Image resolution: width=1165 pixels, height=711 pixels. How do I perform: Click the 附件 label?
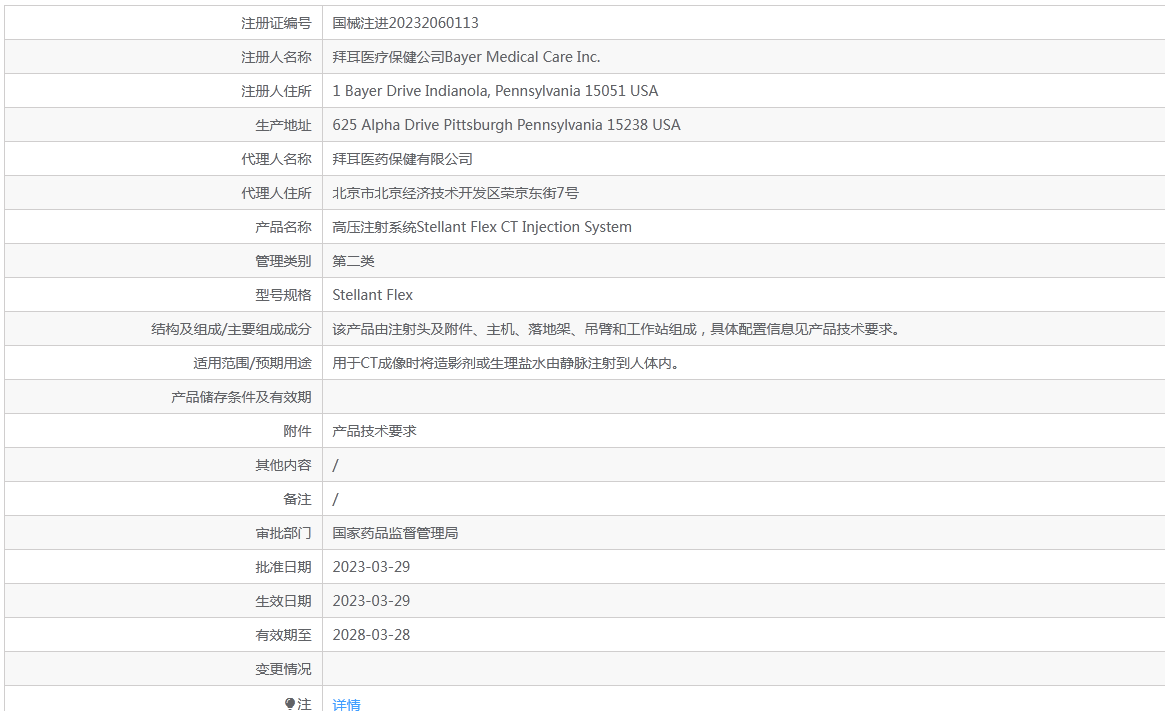click(297, 431)
